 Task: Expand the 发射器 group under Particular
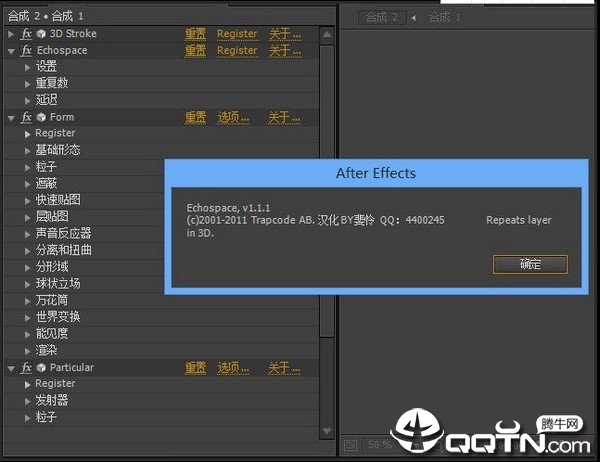tap(27, 401)
